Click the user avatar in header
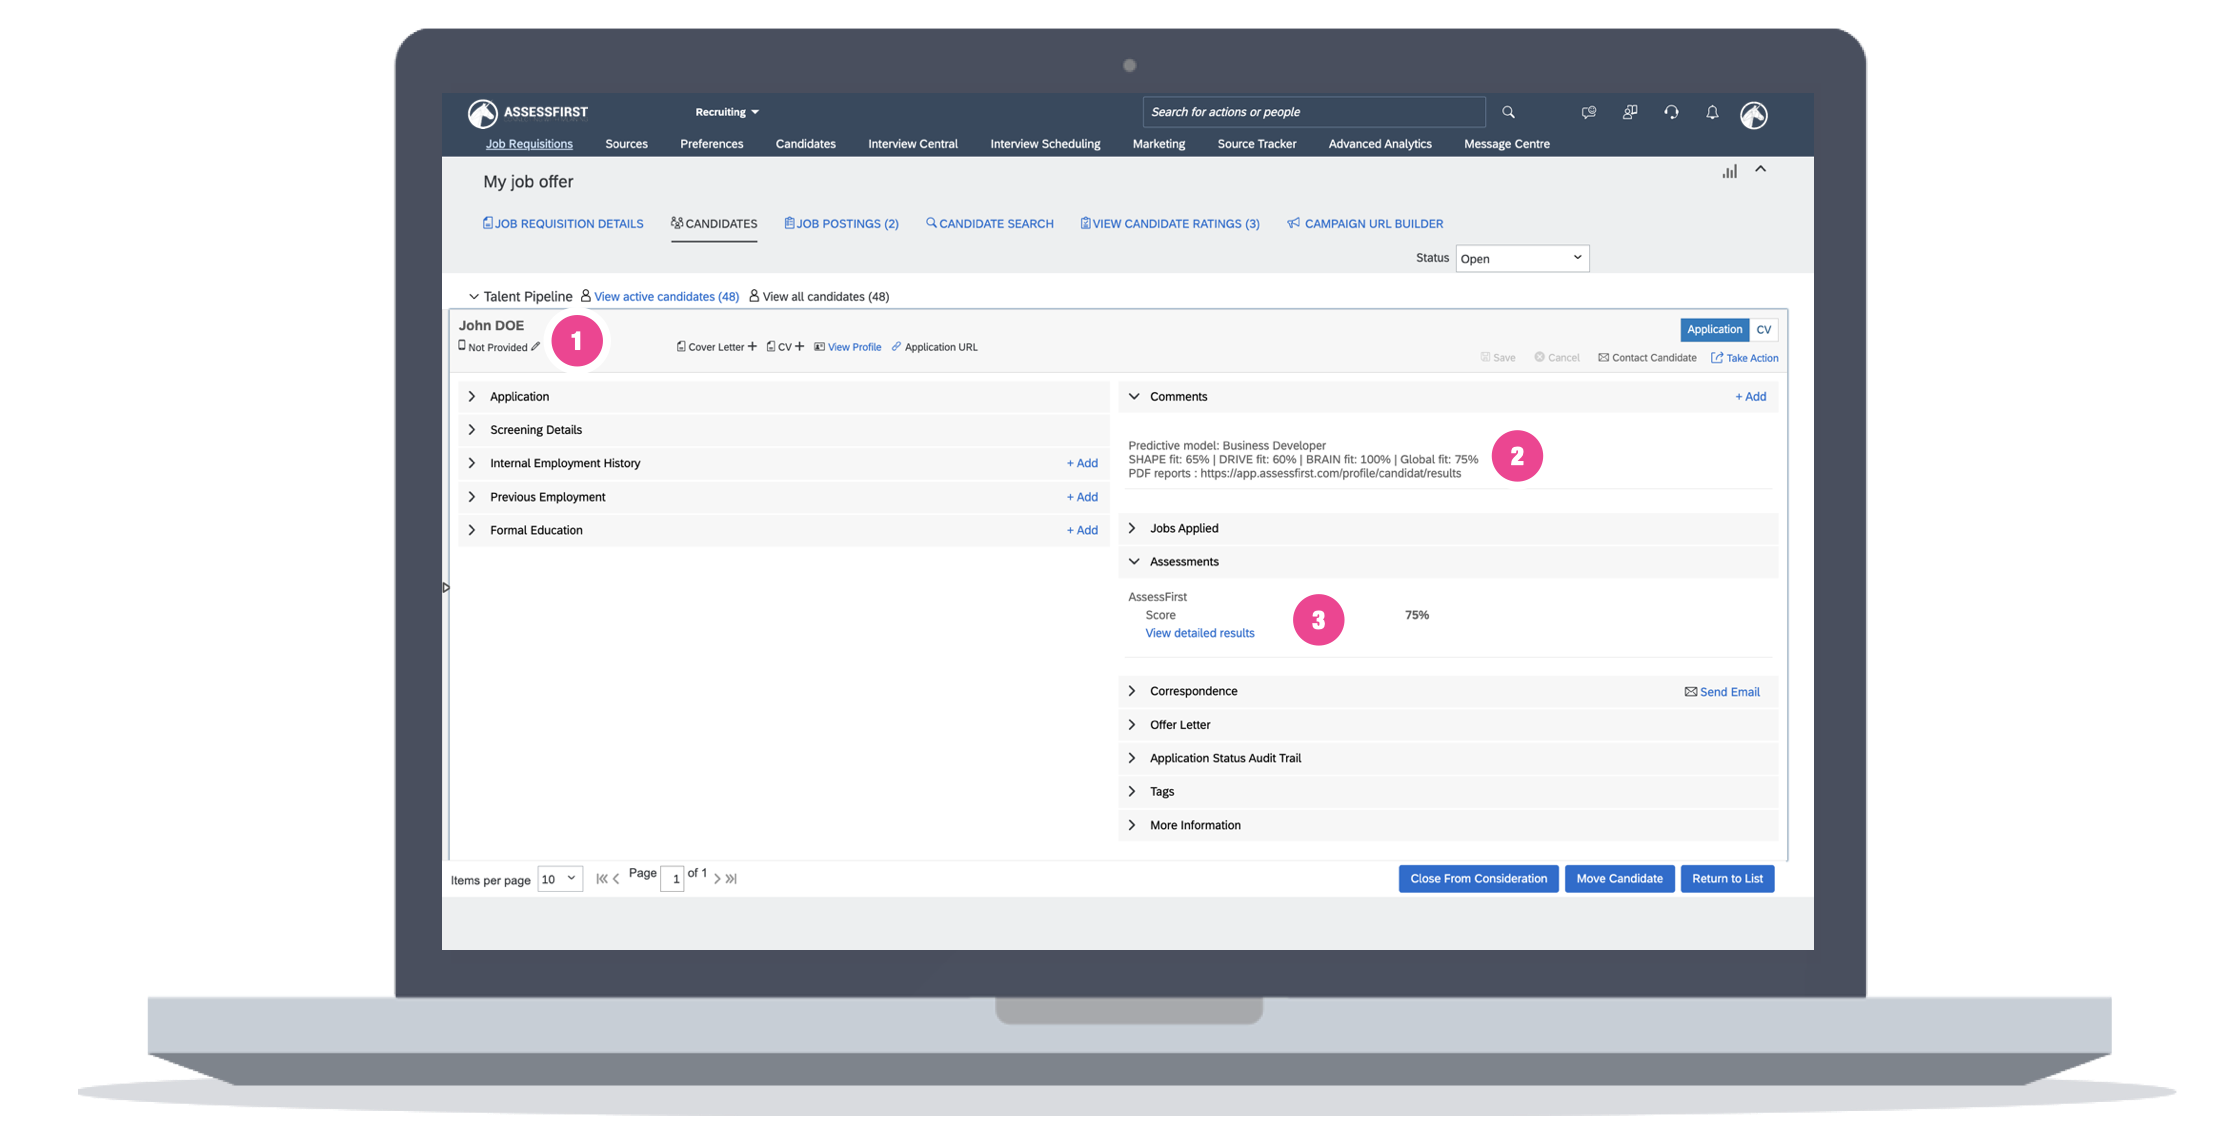The image size is (2232, 1138). click(1753, 115)
